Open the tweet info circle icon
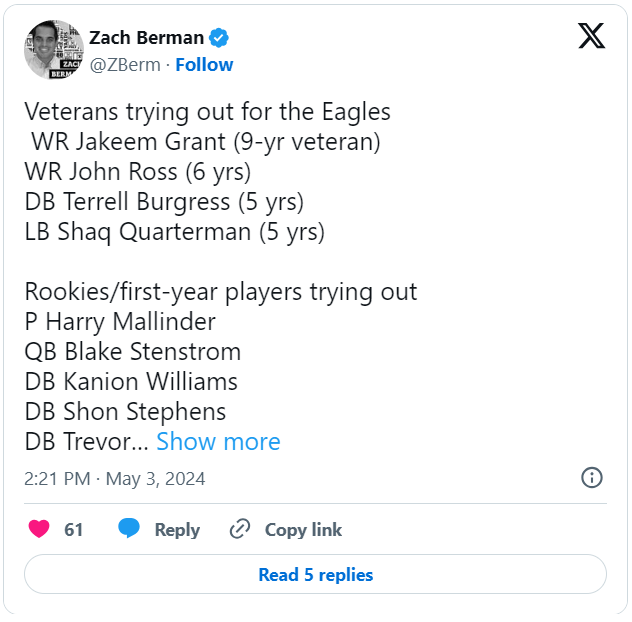Viewport: 632px width, 622px height. (591, 478)
